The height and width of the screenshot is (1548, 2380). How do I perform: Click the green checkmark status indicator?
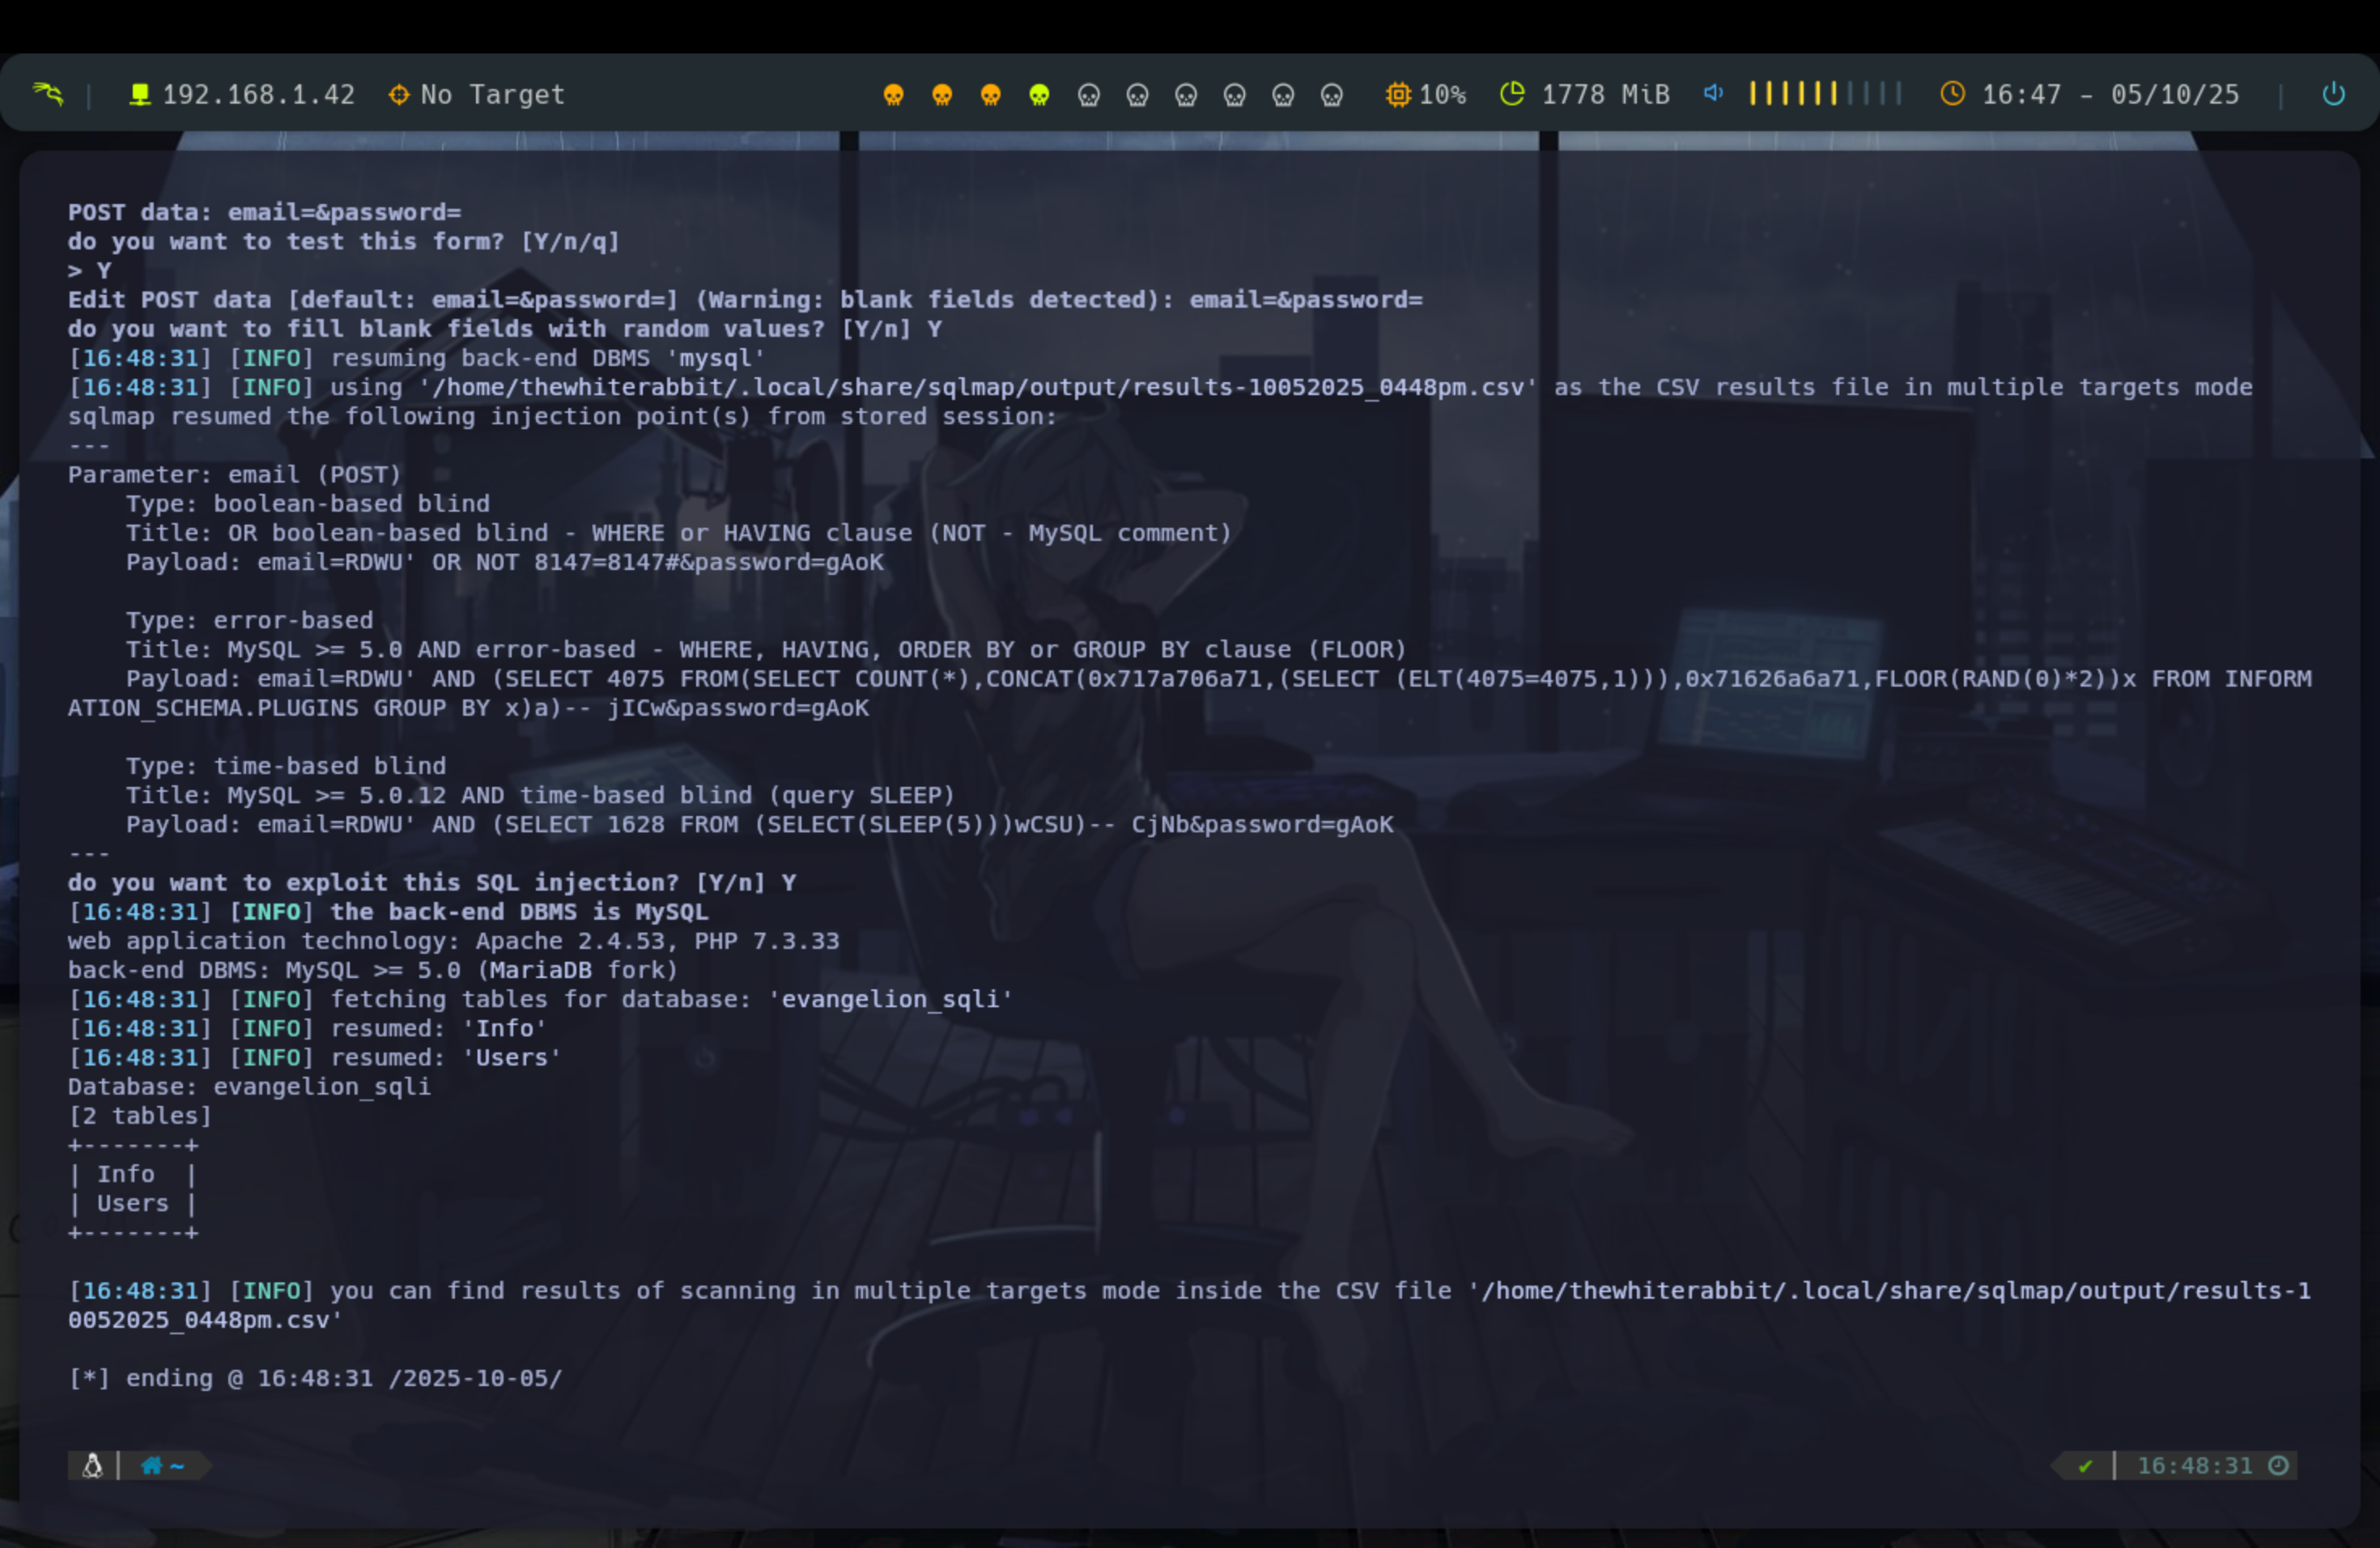[2085, 1466]
